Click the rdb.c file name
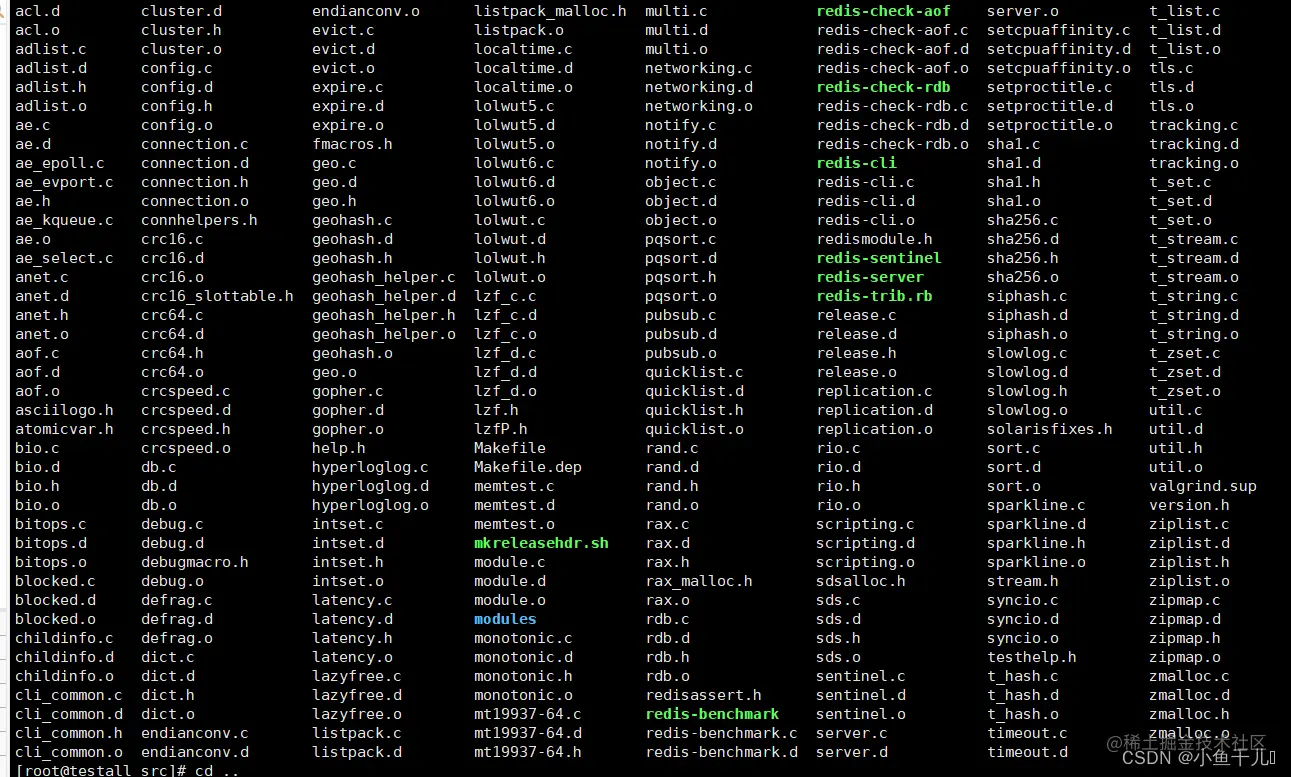 click(x=667, y=619)
